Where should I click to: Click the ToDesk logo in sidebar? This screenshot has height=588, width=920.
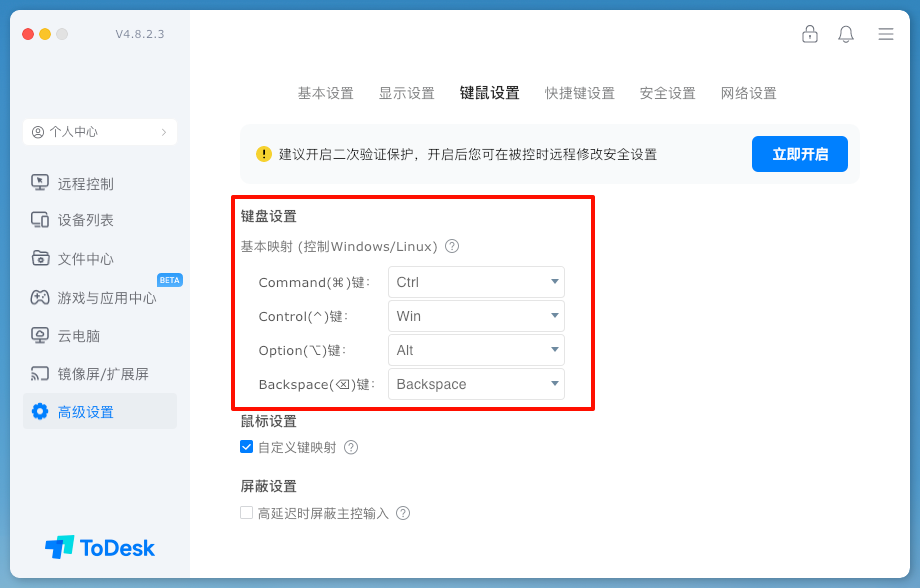pyautogui.click(x=100, y=547)
